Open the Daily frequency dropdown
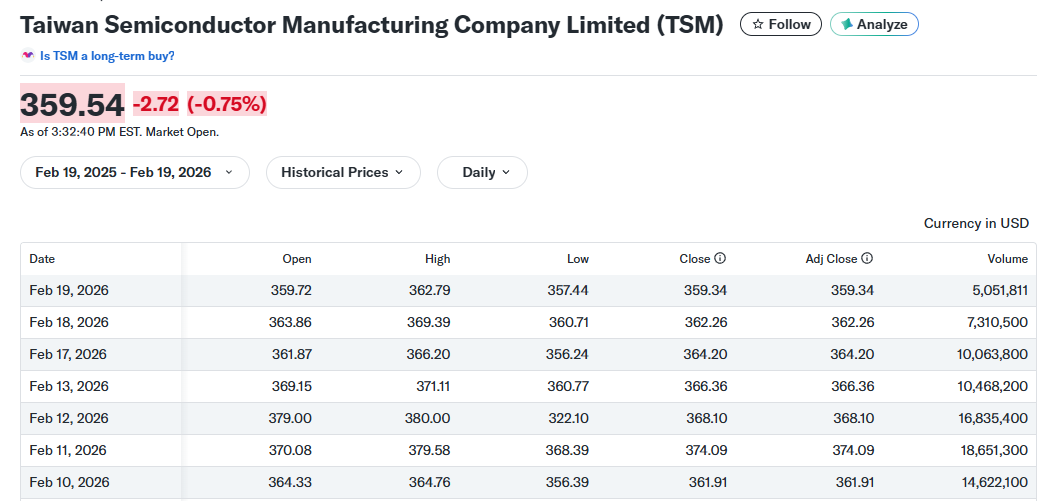Viewport: 1058px width, 501px height. 482,173
